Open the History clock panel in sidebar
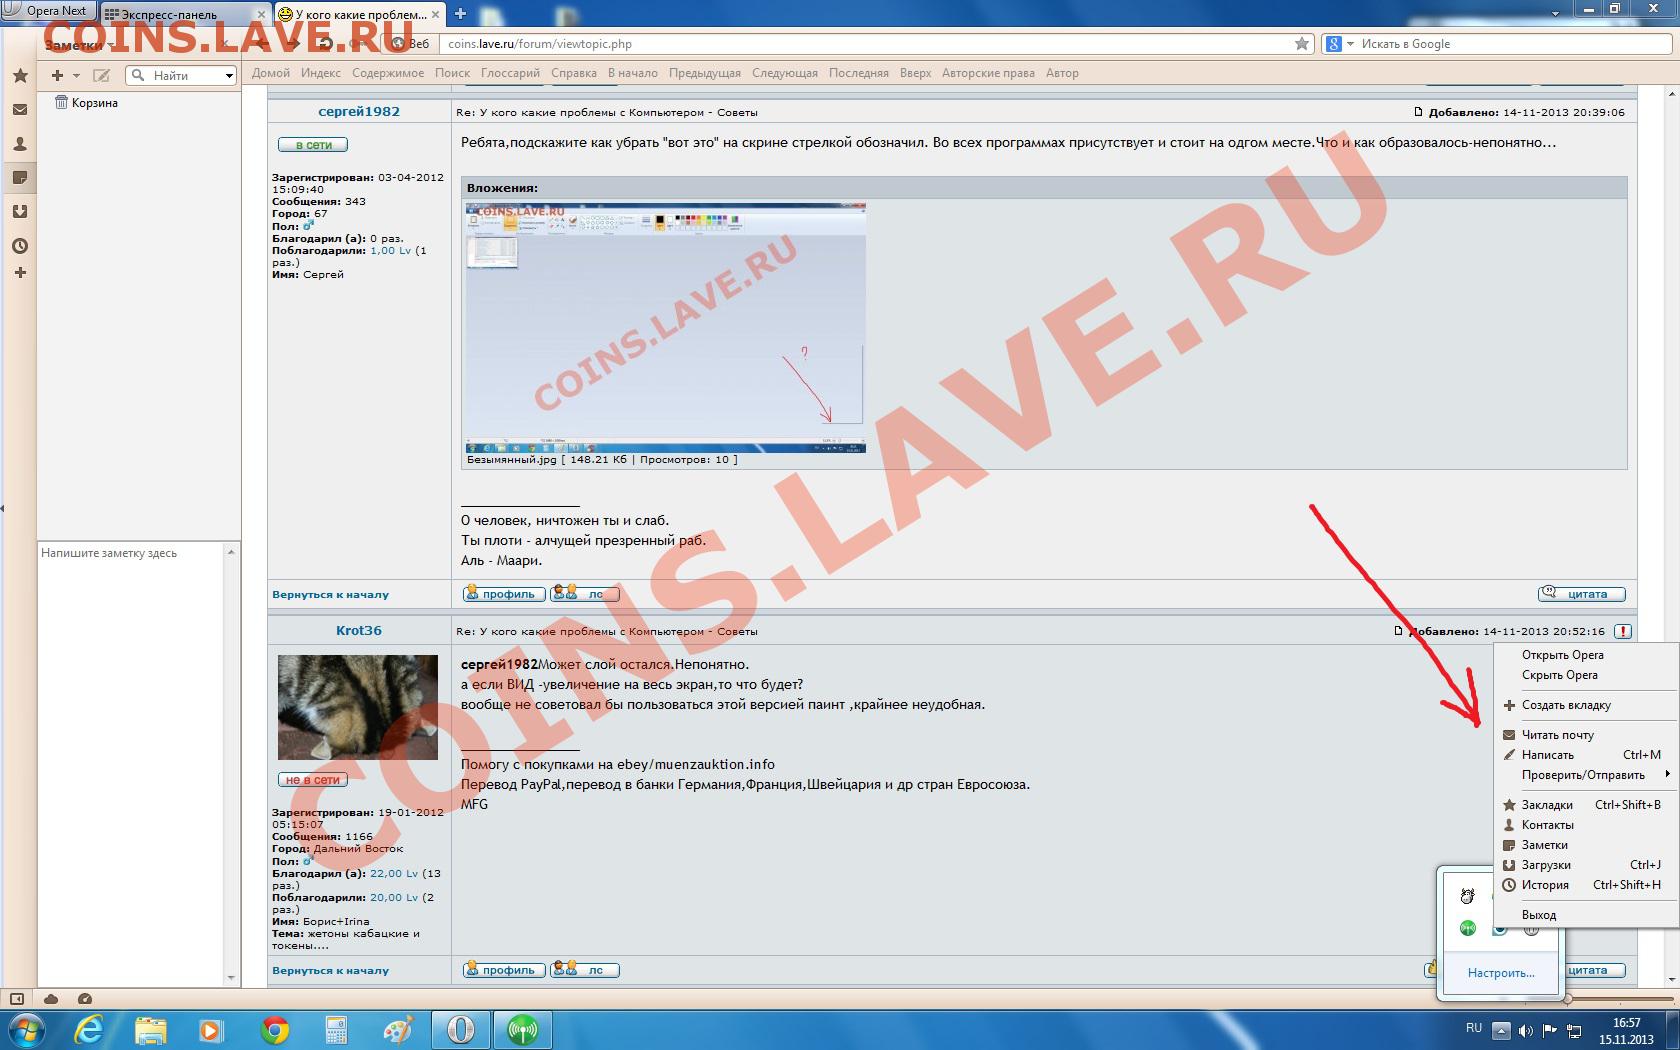The width and height of the screenshot is (1680, 1050). point(19,246)
